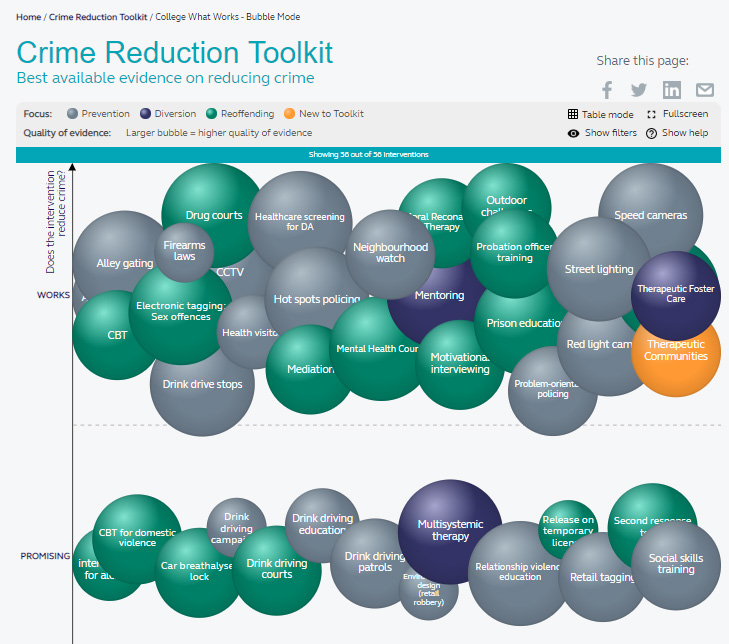Click the New to Toolkit orange dot
Image resolution: width=729 pixels, height=644 pixels.
coord(290,114)
